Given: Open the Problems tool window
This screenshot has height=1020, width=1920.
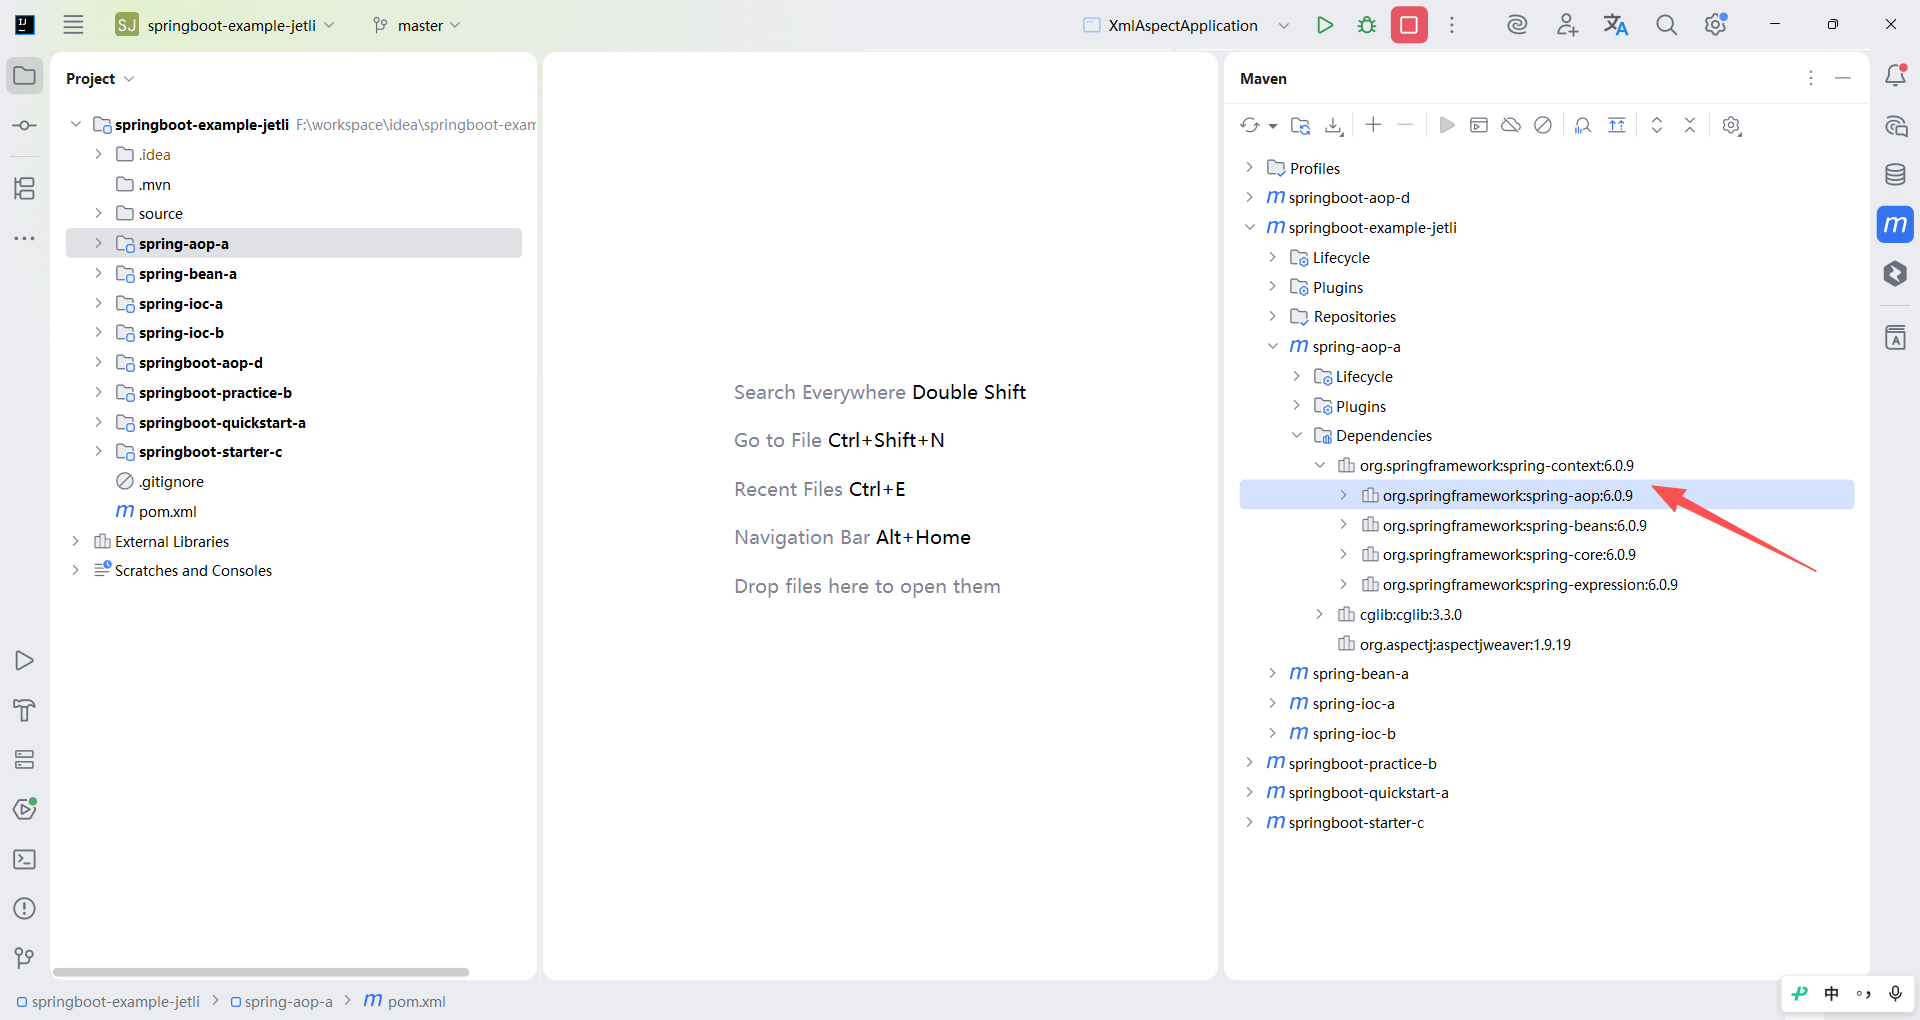Looking at the screenshot, I should [x=25, y=908].
